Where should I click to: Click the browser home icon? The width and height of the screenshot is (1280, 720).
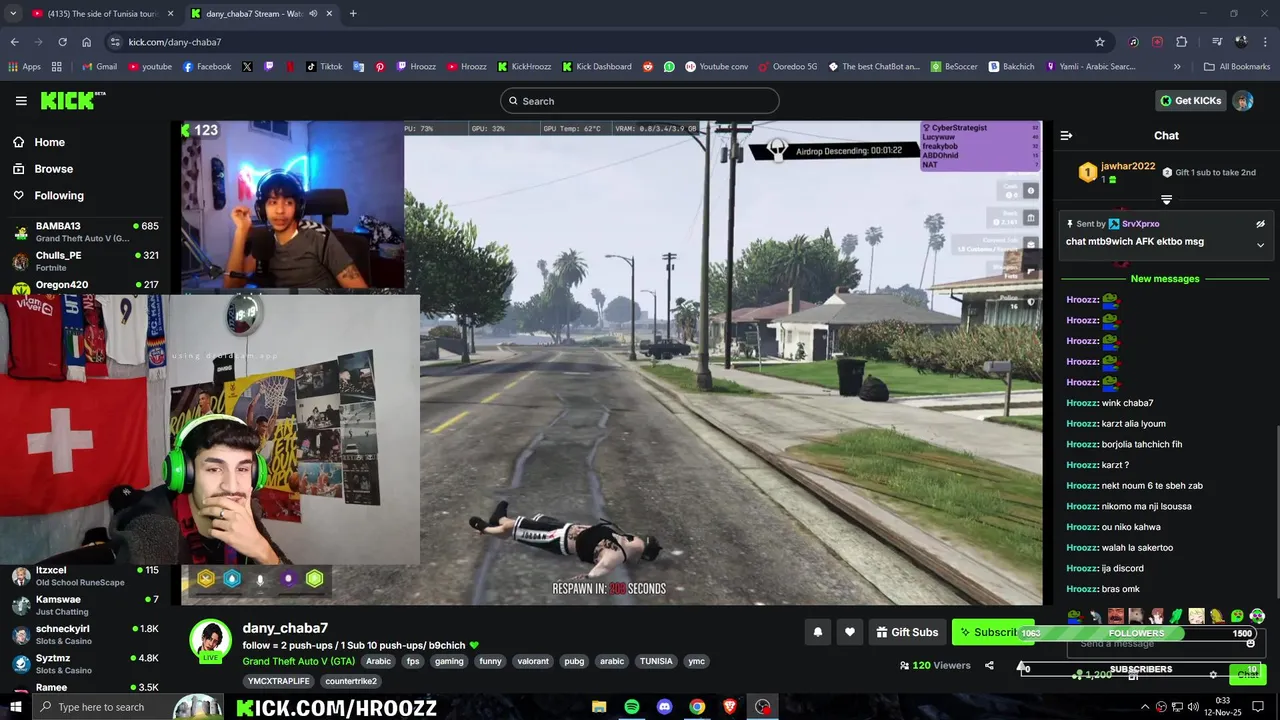[87, 42]
